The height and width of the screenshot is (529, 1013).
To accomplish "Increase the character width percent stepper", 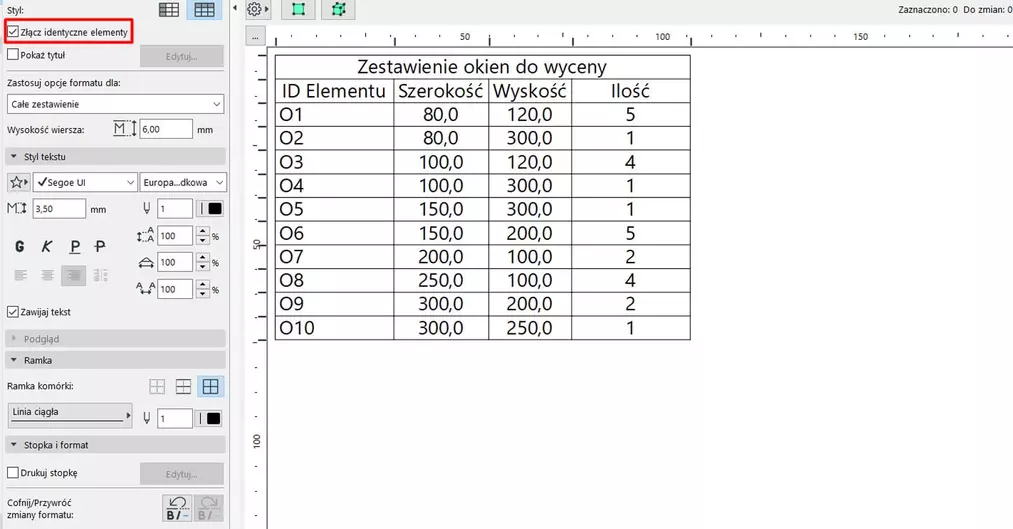I will [203, 258].
